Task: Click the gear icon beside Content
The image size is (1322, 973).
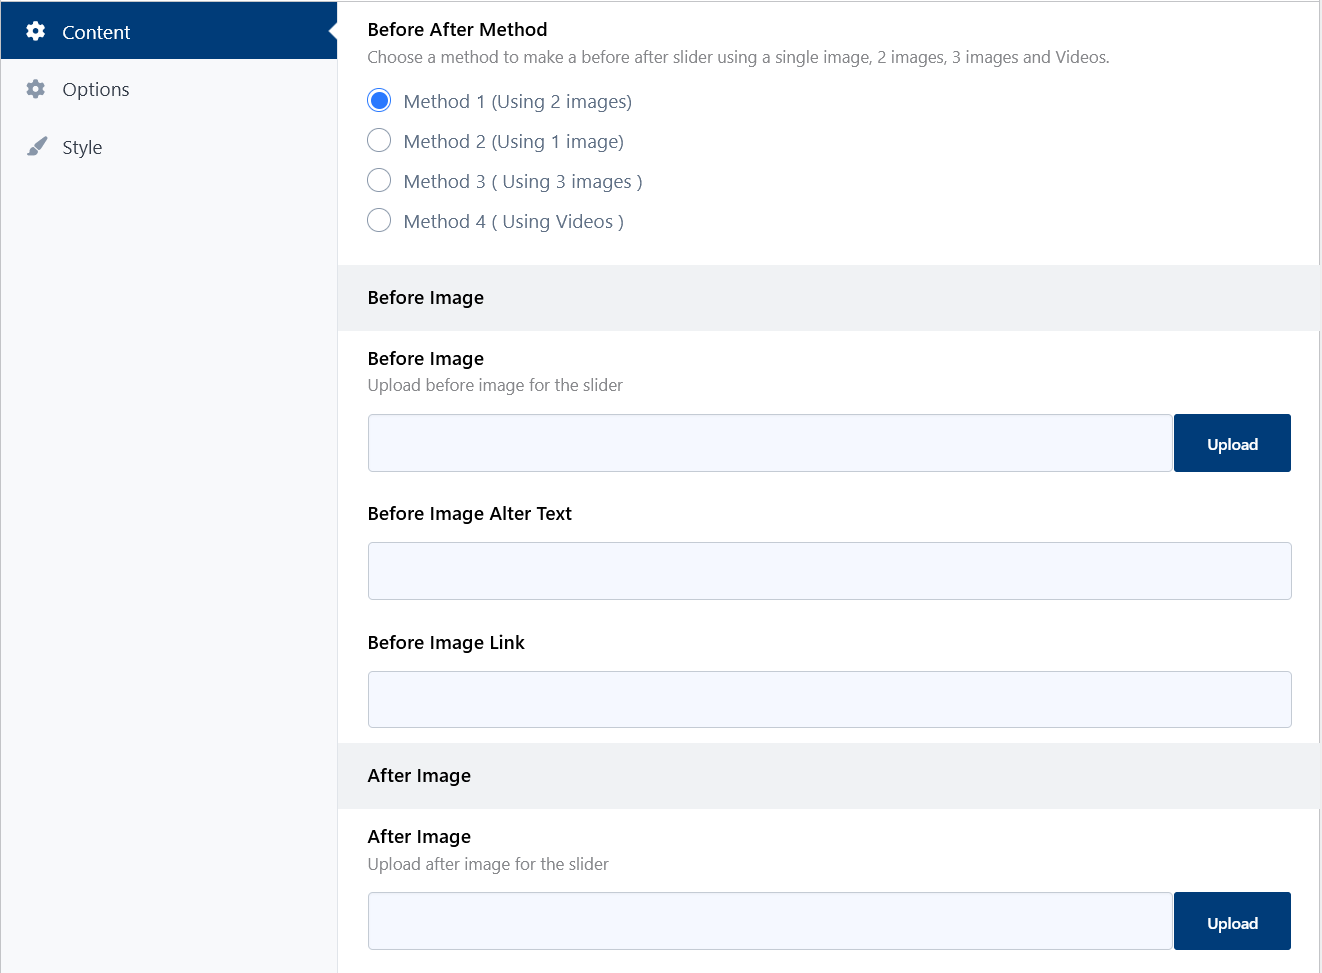Action: [36, 31]
